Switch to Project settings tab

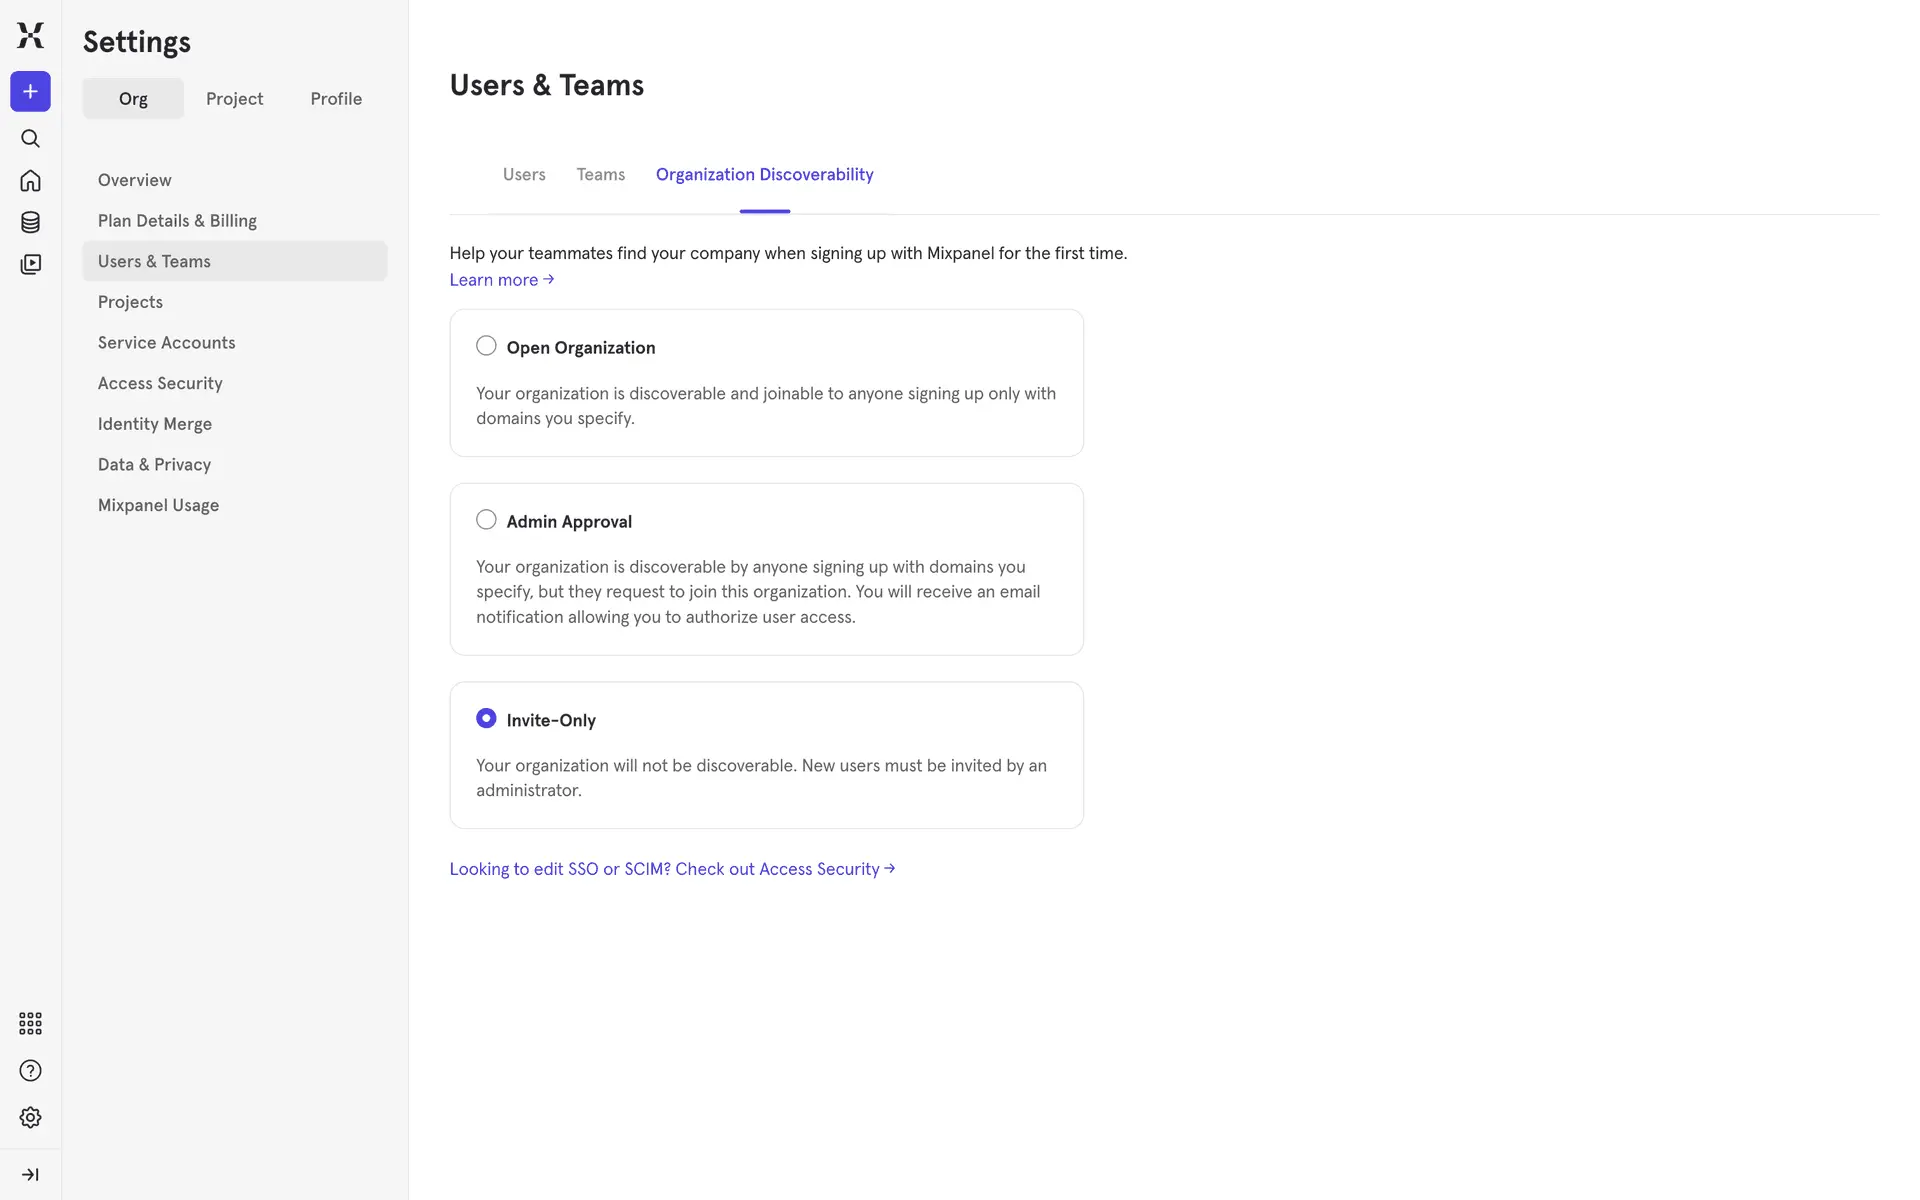234,99
